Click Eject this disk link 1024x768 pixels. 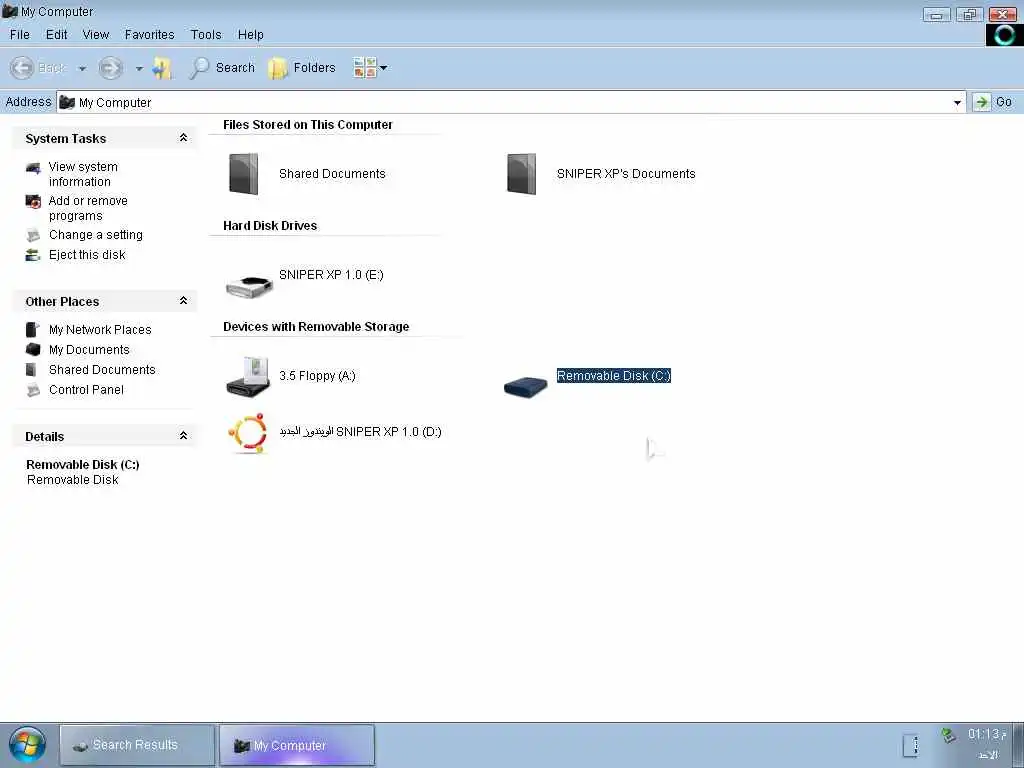[87, 255]
